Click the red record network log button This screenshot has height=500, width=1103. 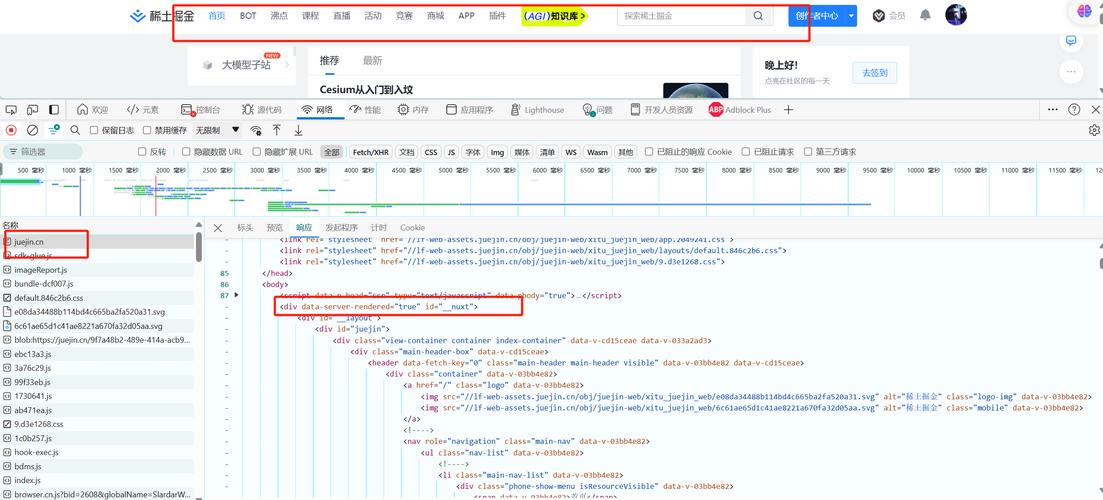click(11, 130)
